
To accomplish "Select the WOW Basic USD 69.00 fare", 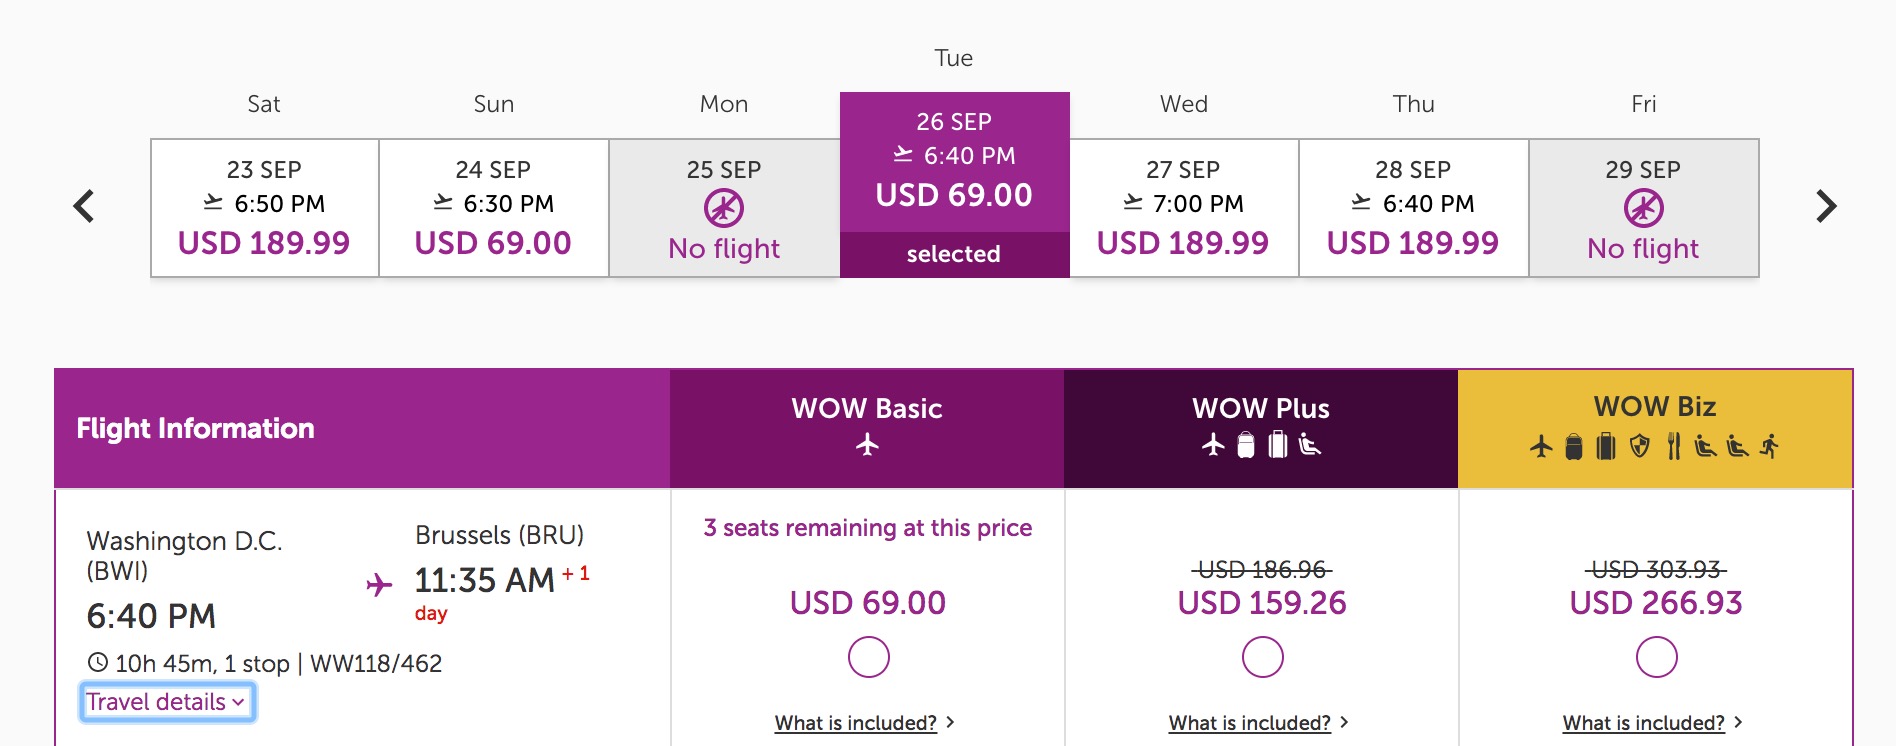I will click(x=868, y=657).
